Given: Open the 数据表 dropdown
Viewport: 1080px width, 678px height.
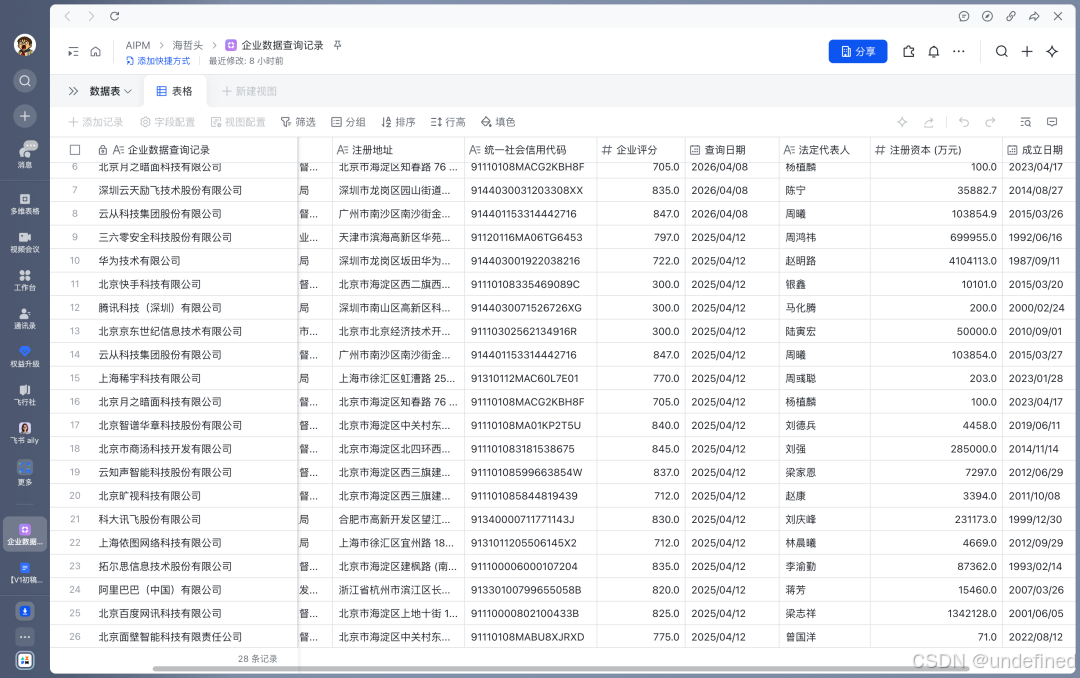Looking at the screenshot, I should coord(110,91).
